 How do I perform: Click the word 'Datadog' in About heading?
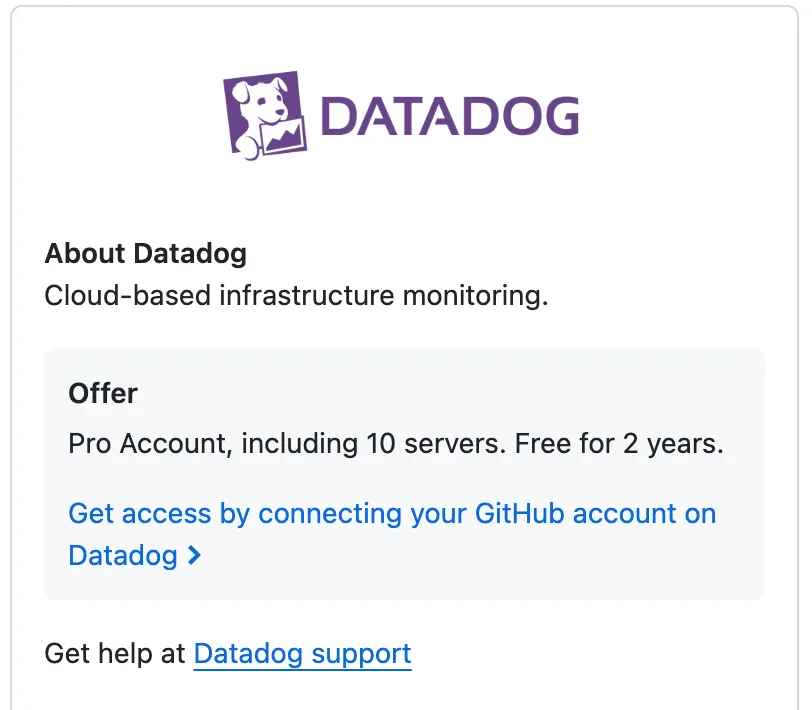pos(190,253)
